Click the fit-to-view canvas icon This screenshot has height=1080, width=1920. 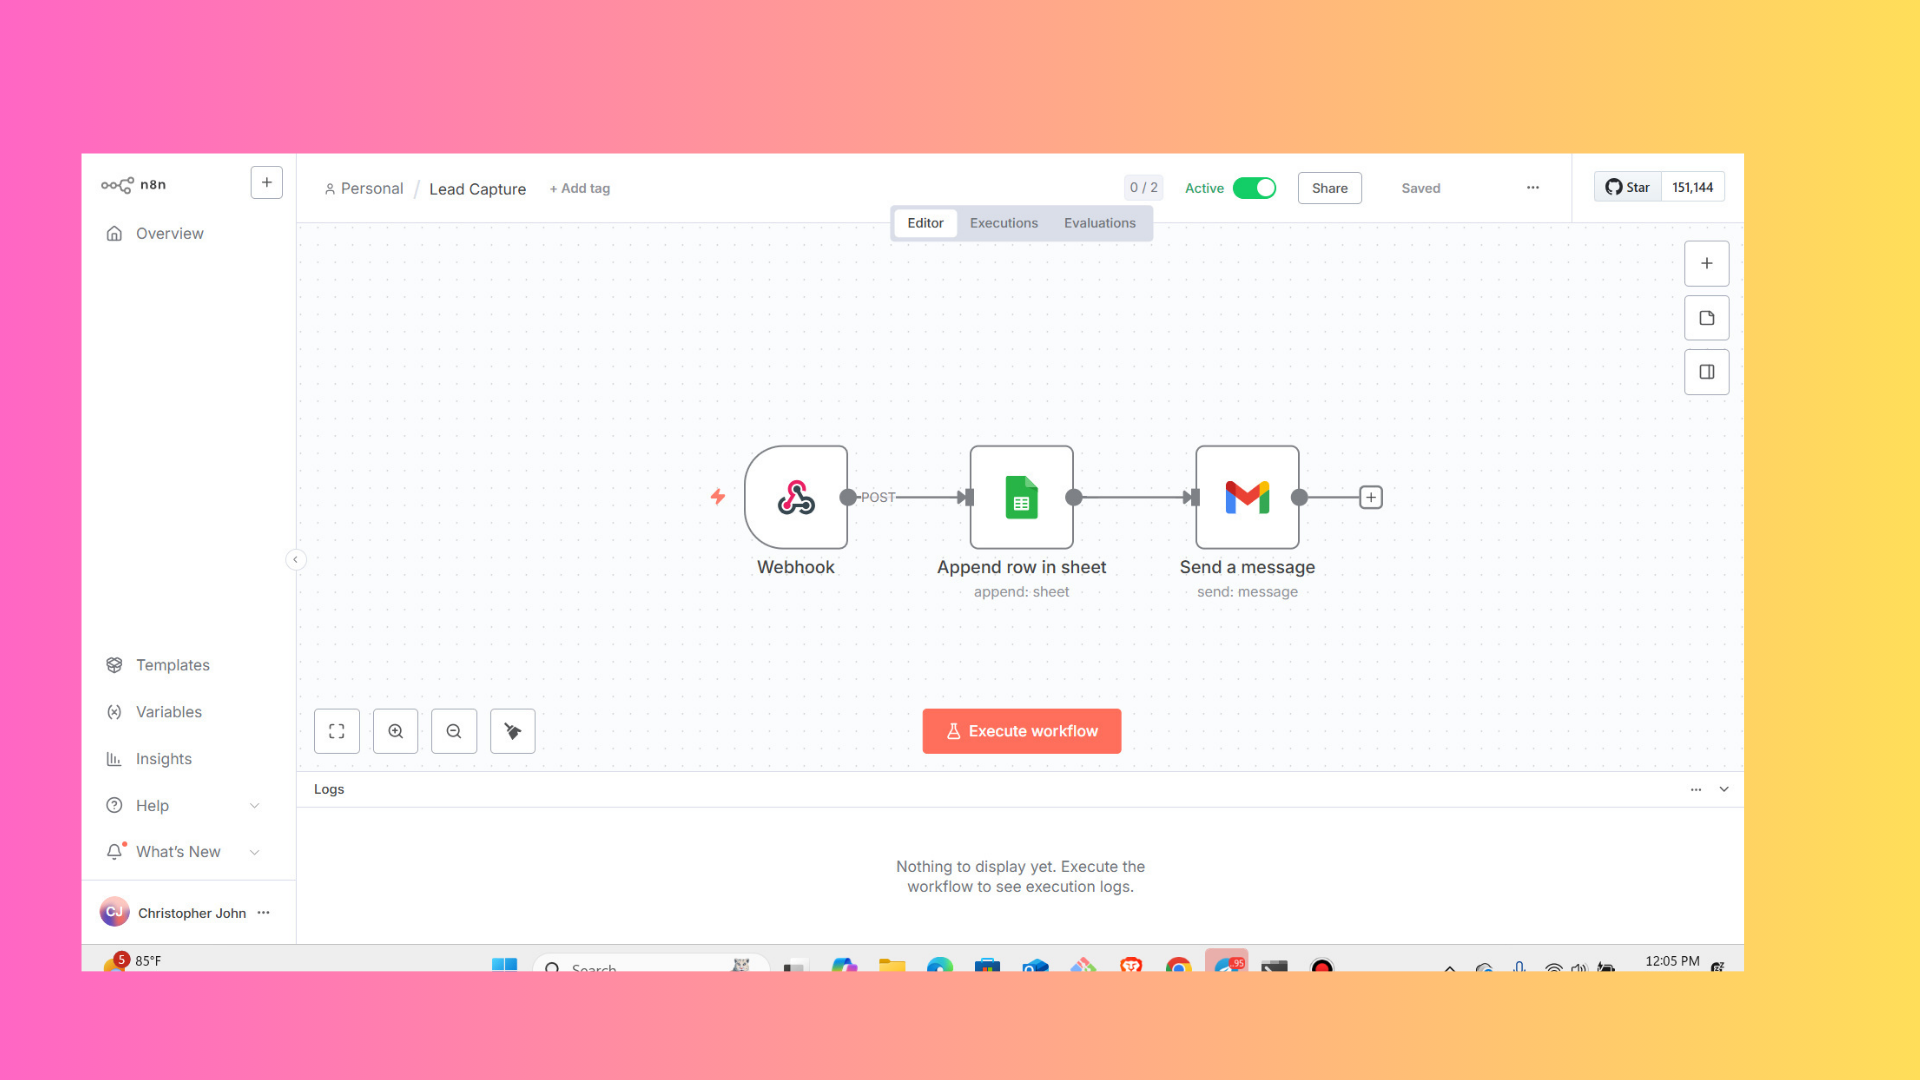(337, 731)
